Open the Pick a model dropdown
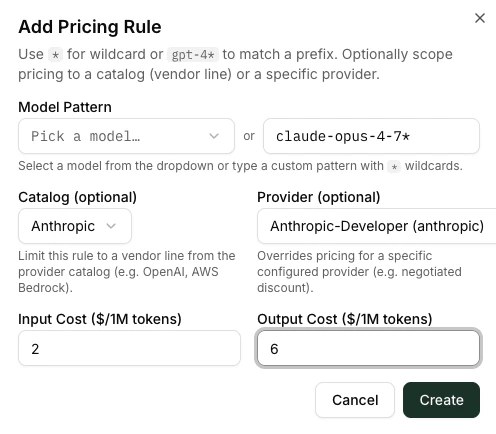The image size is (496, 434). (126, 136)
